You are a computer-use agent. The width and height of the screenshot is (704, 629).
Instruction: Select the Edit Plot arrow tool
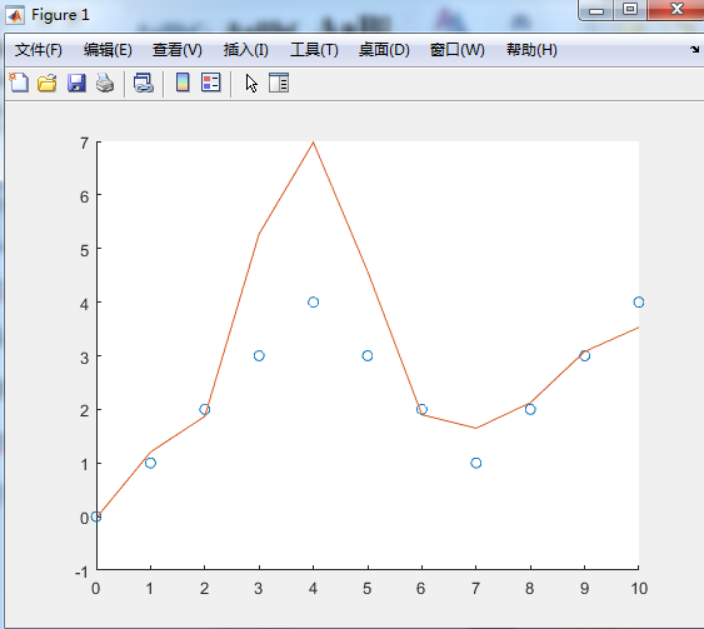[251, 84]
